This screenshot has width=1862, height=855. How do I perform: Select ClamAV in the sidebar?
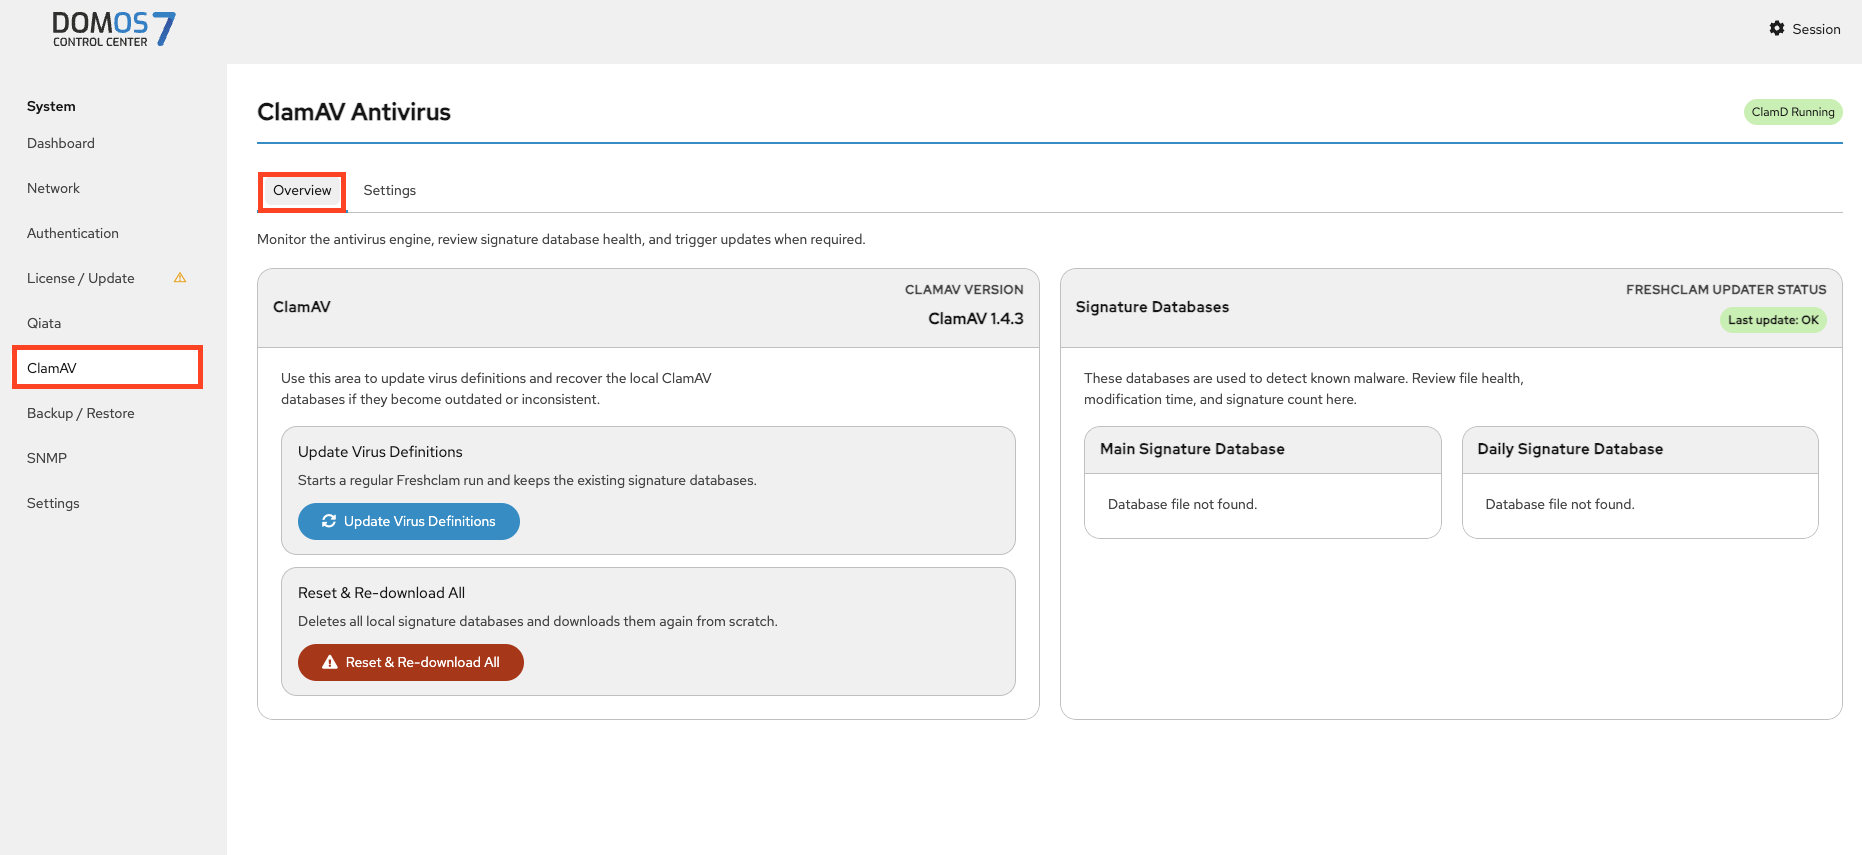point(108,368)
